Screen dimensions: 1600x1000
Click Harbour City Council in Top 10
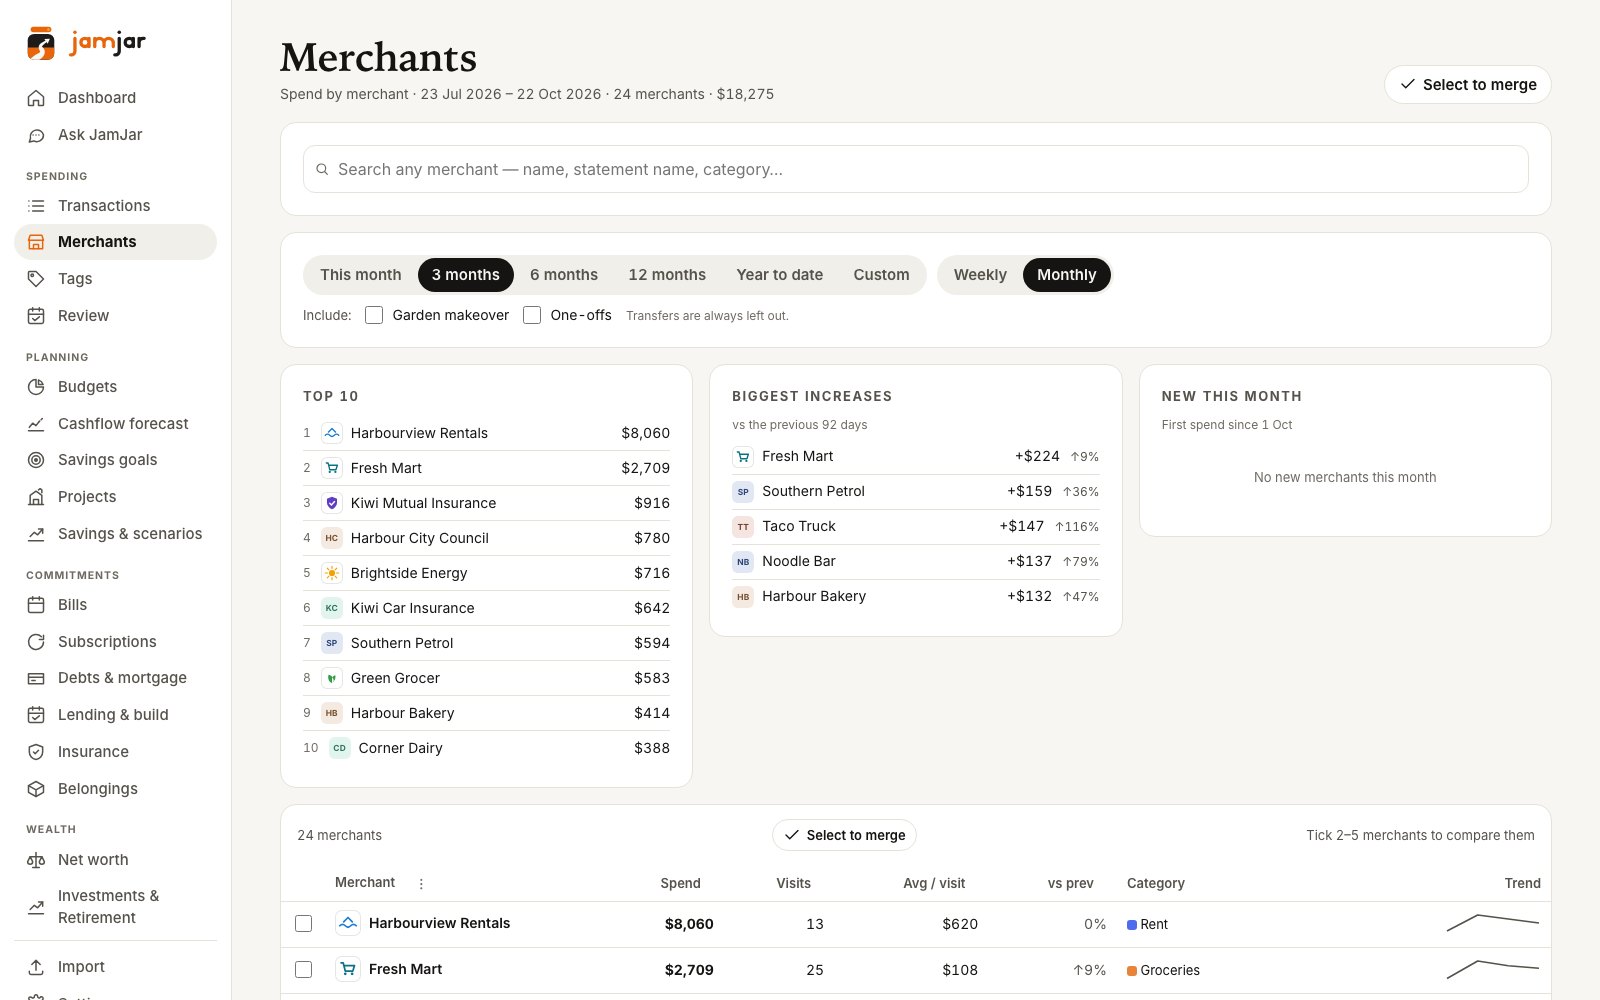(486, 538)
